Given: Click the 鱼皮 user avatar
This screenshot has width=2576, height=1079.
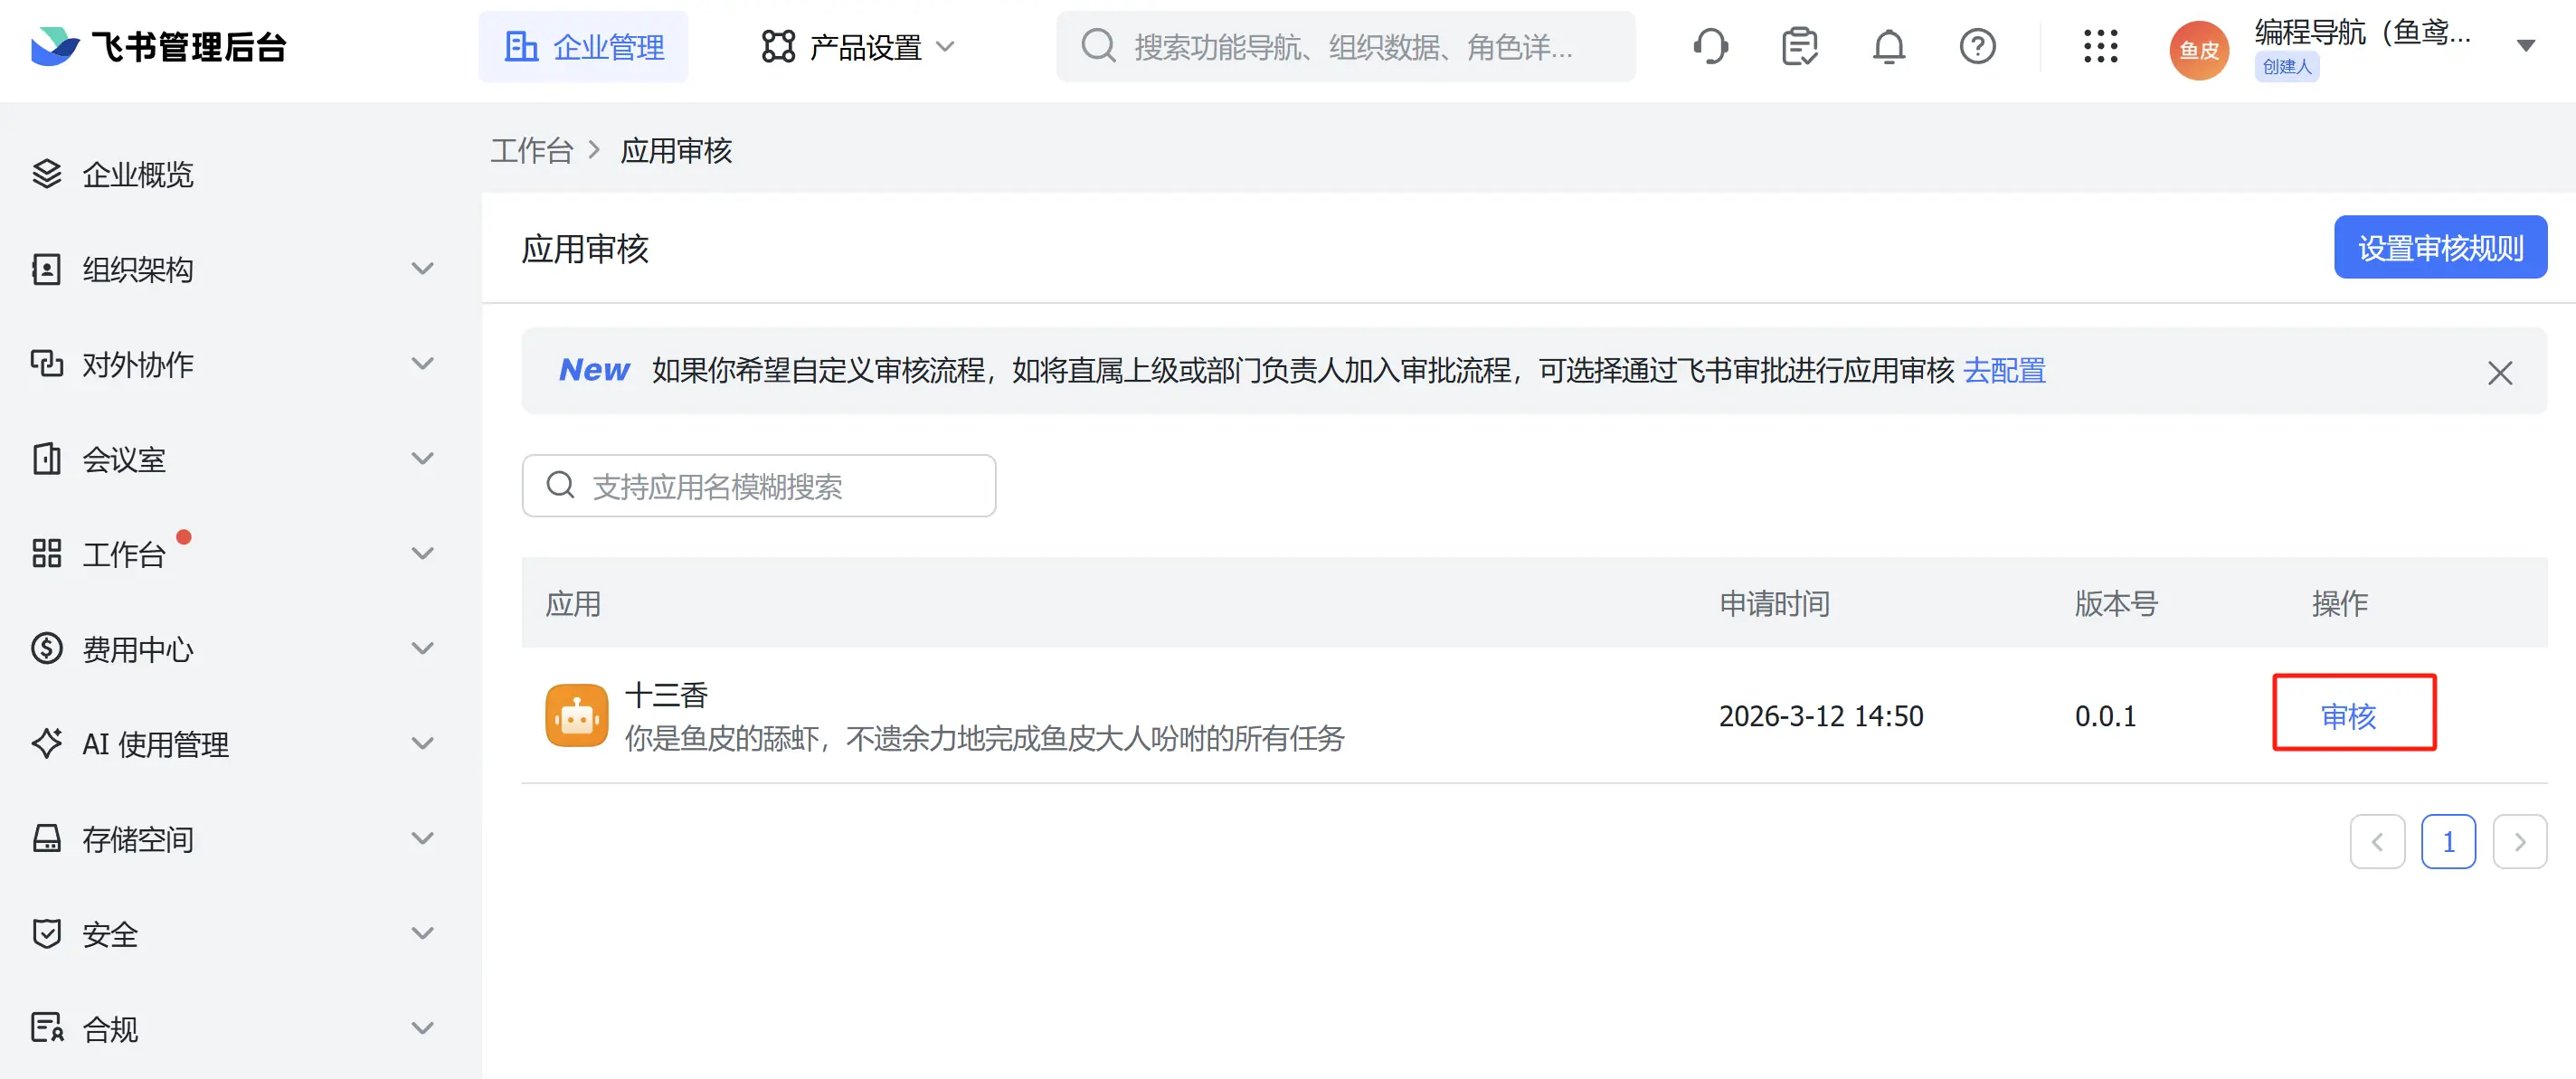Looking at the screenshot, I should [2198, 50].
